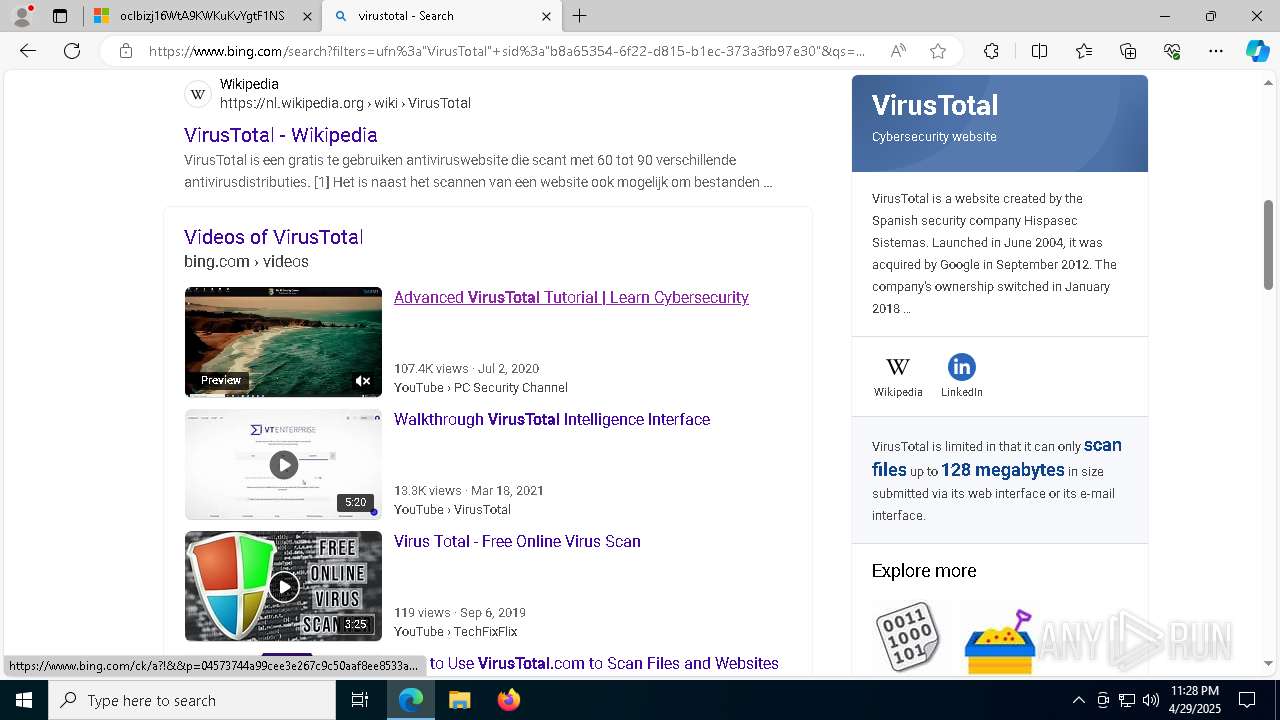Open the Collections icon
Screen dimensions: 1280x720
click(1128, 51)
